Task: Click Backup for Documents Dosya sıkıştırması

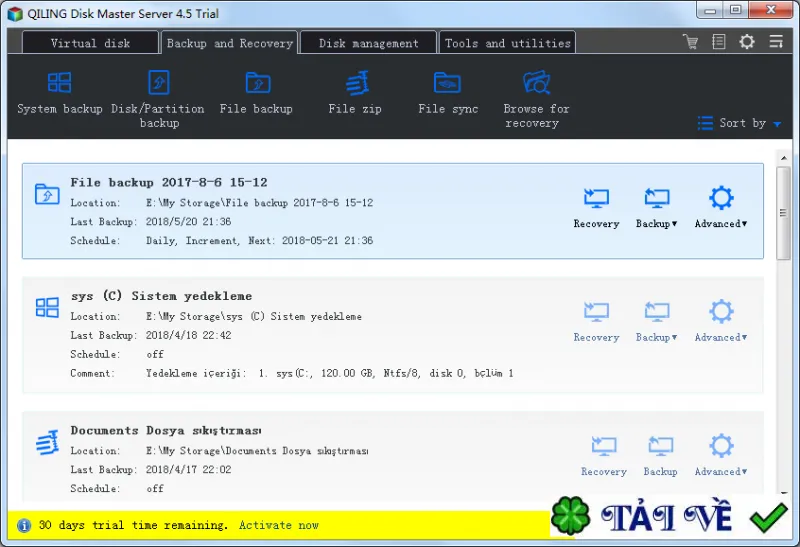Action: (661, 456)
